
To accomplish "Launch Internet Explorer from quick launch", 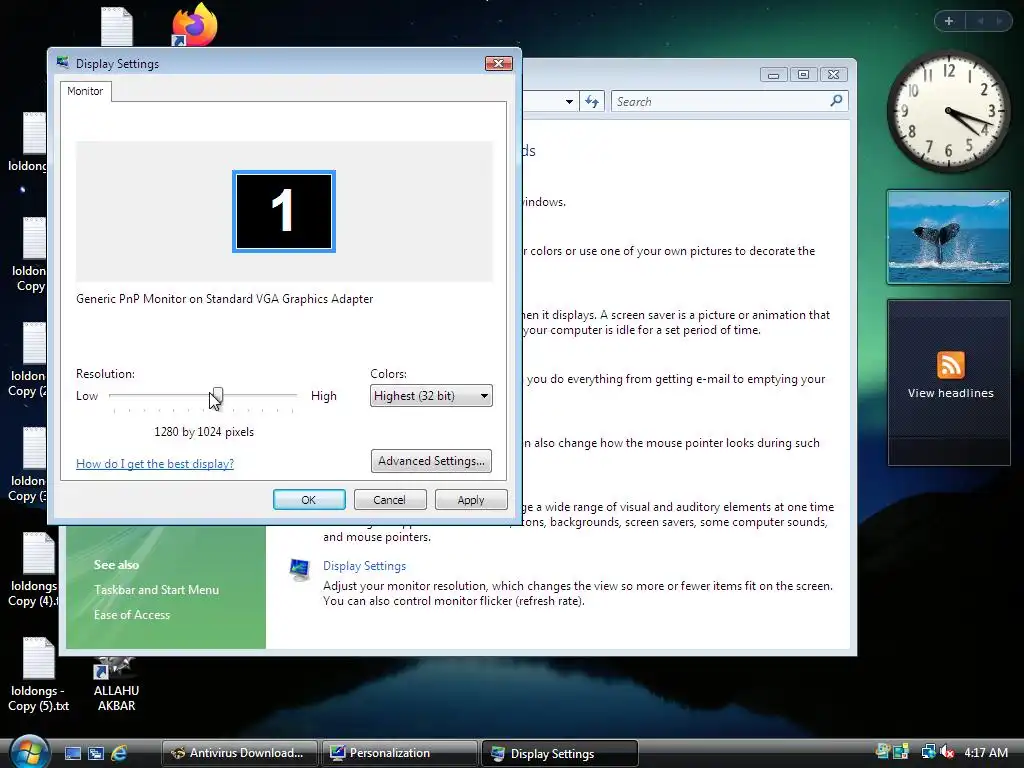I will point(118,753).
